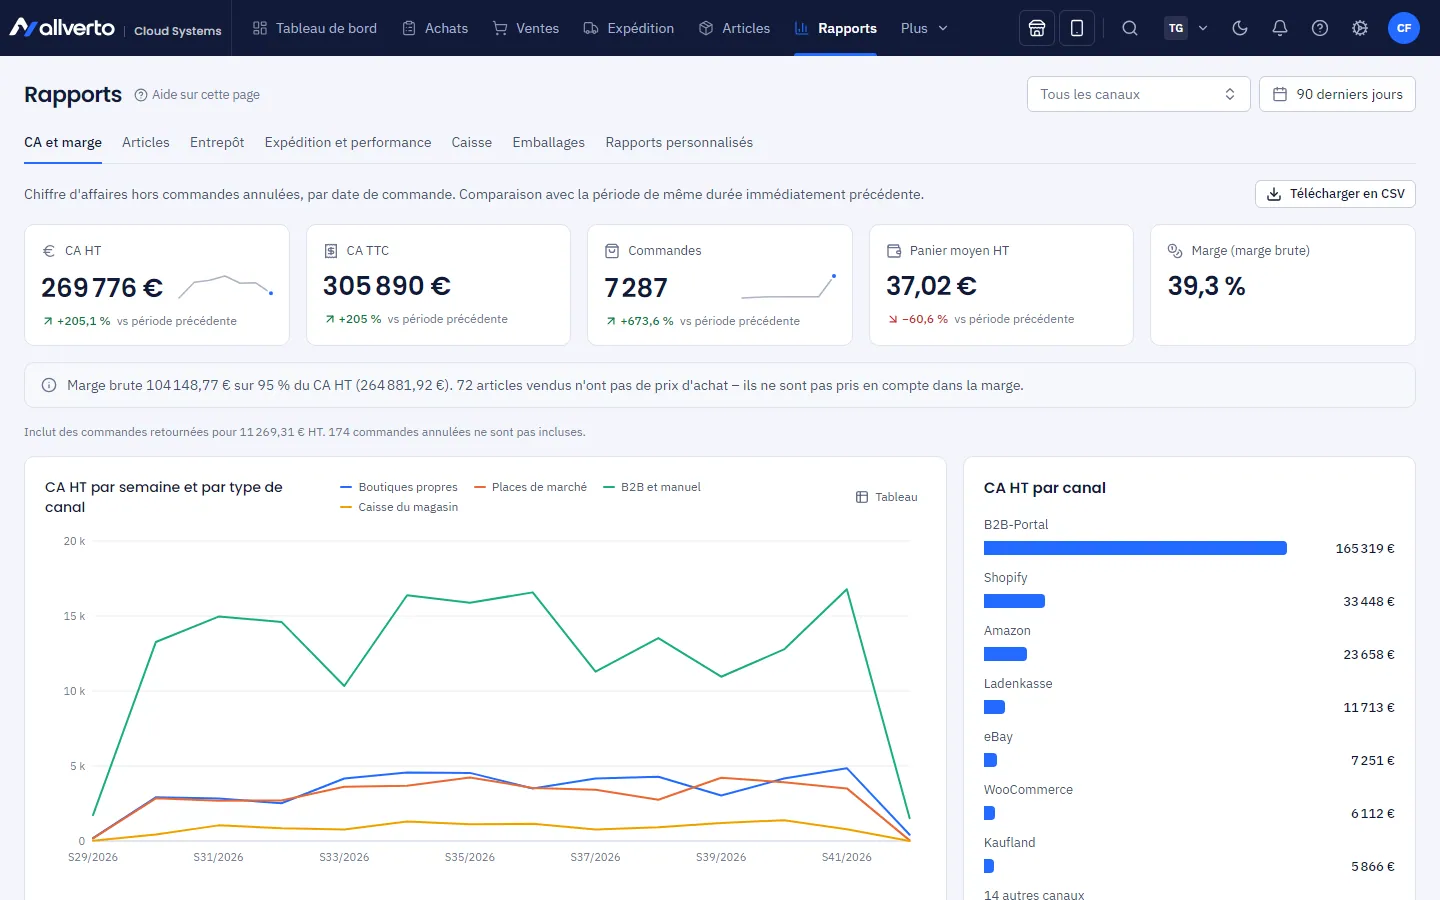Open the store icon in the top bar
The height and width of the screenshot is (900, 1440).
point(1037,28)
